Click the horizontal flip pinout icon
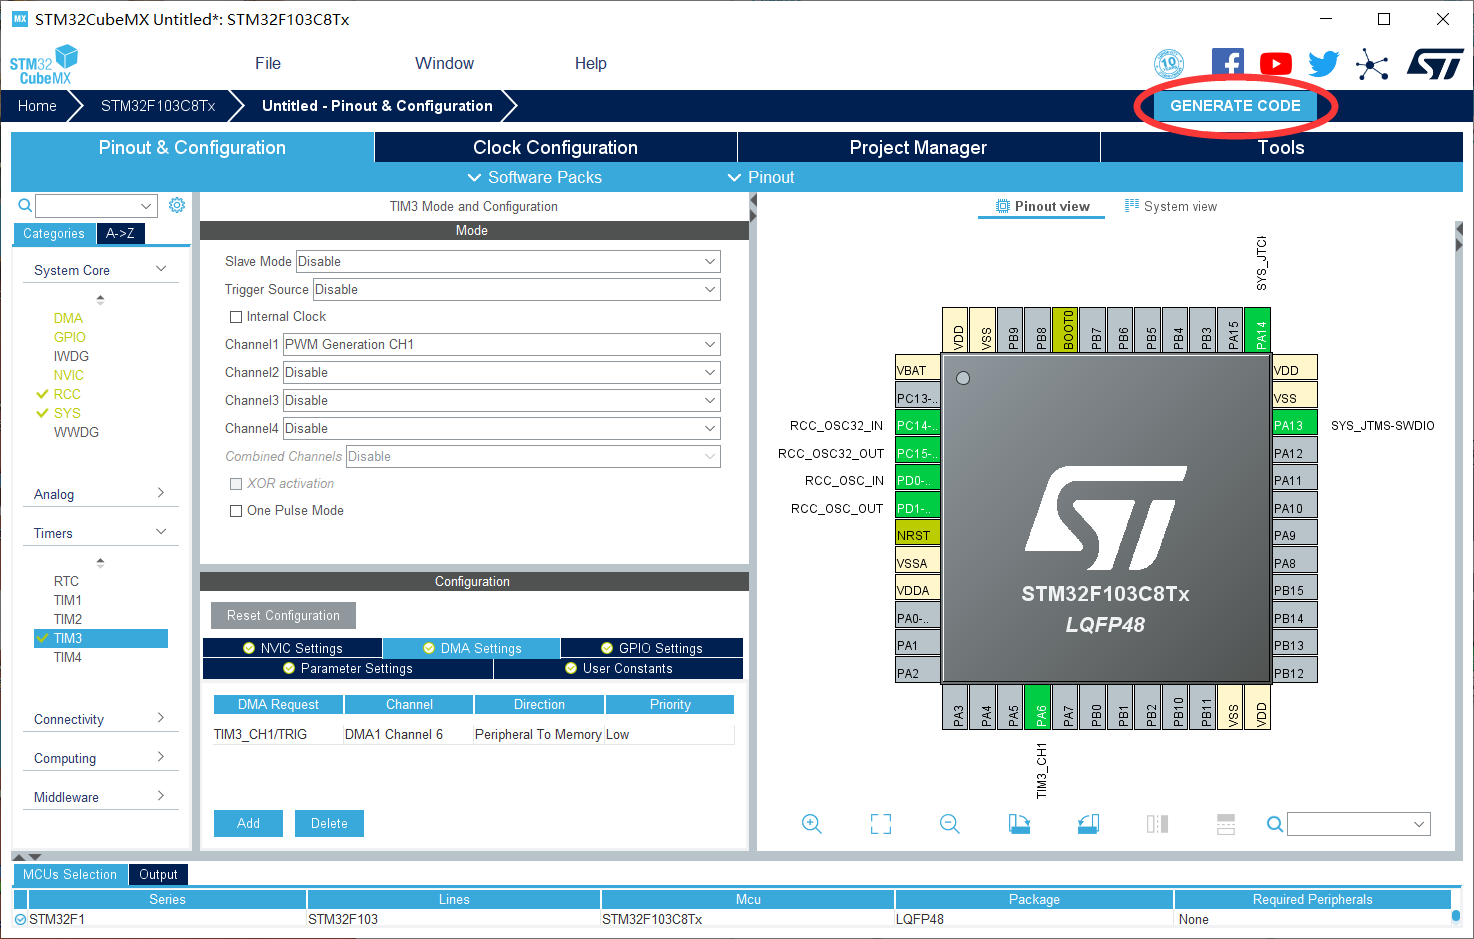Screen dimensions: 1474x939 pos(1157,824)
